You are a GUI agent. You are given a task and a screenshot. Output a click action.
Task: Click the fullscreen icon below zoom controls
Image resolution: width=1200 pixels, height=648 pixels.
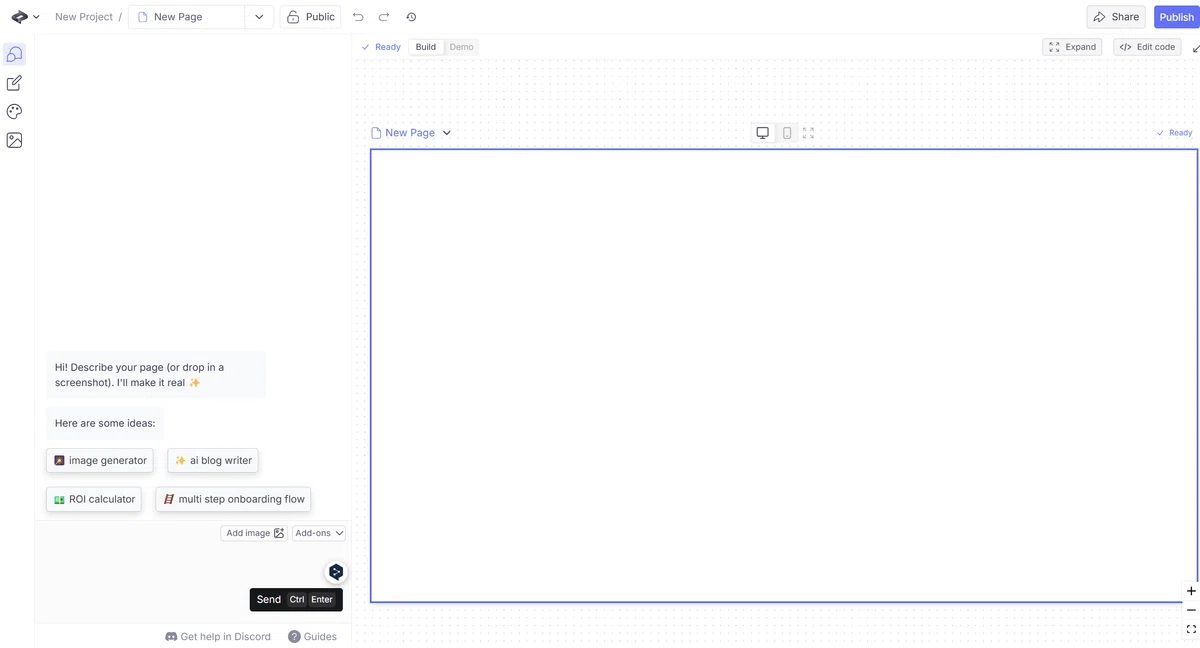pos(1191,629)
